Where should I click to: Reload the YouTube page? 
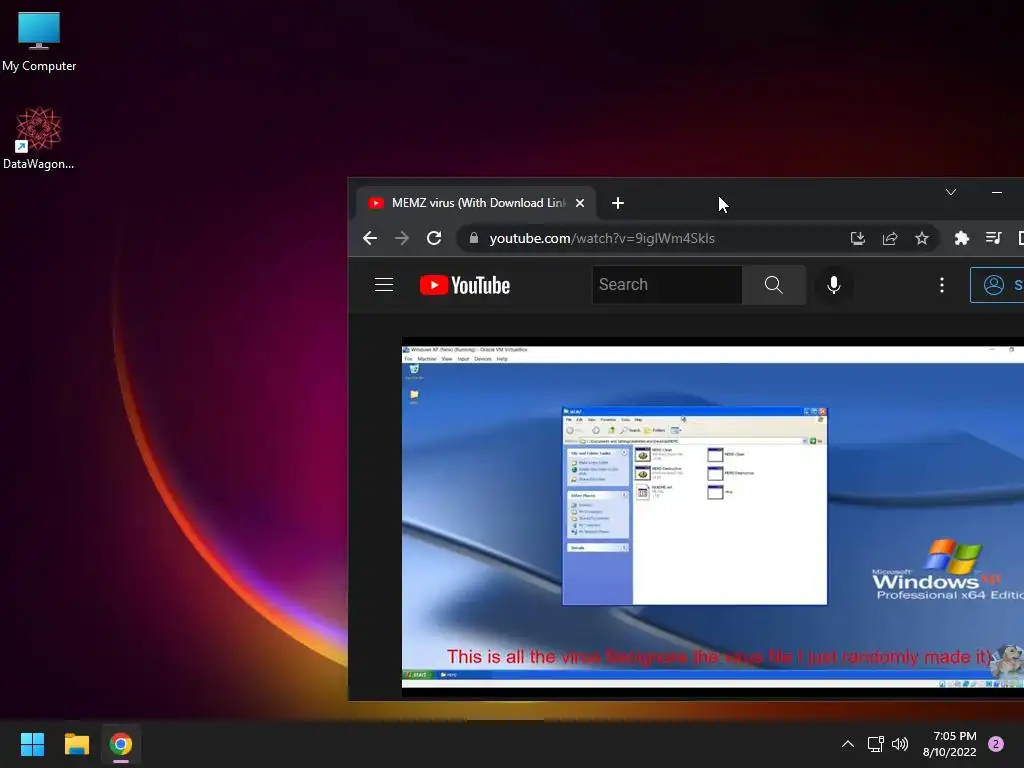(434, 238)
